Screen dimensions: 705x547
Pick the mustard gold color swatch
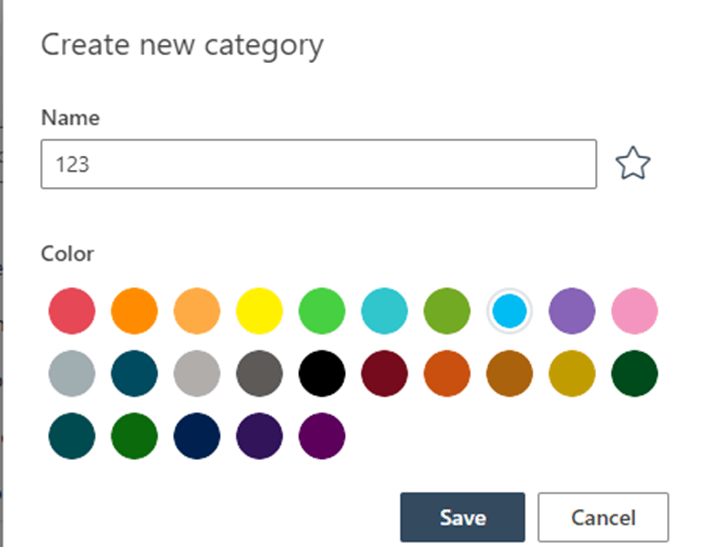click(572, 374)
